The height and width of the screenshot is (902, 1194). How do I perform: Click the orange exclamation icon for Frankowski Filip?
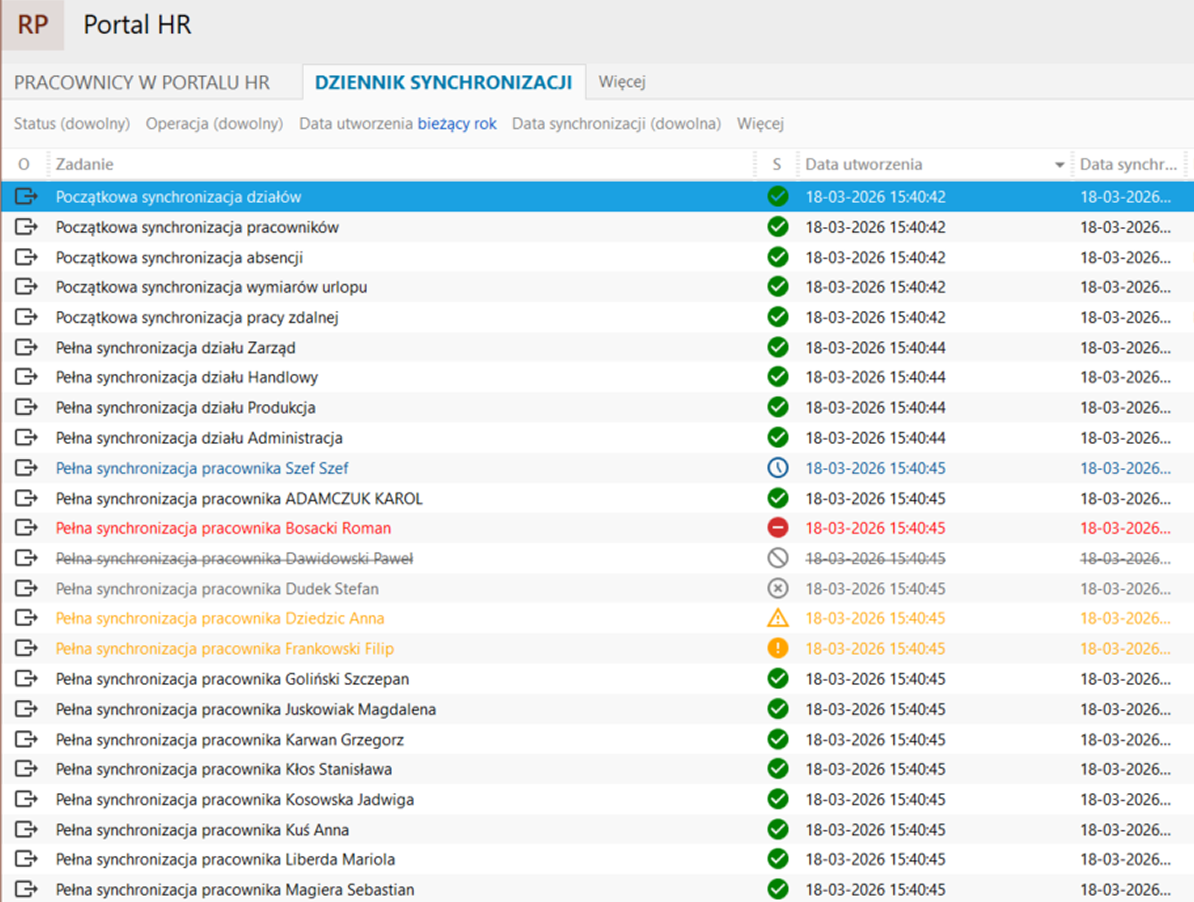pos(777,648)
